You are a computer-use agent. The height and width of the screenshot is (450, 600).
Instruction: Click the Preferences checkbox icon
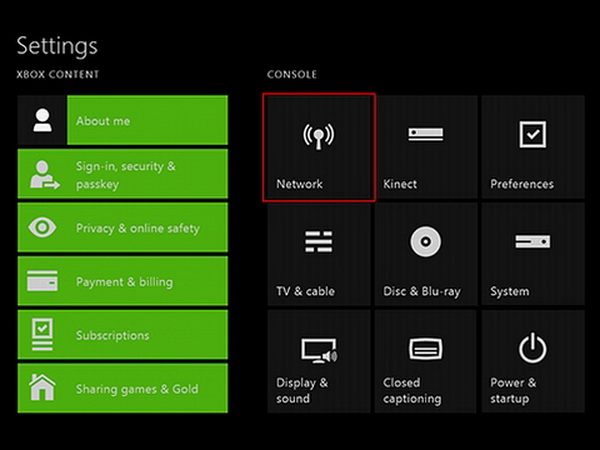533,134
